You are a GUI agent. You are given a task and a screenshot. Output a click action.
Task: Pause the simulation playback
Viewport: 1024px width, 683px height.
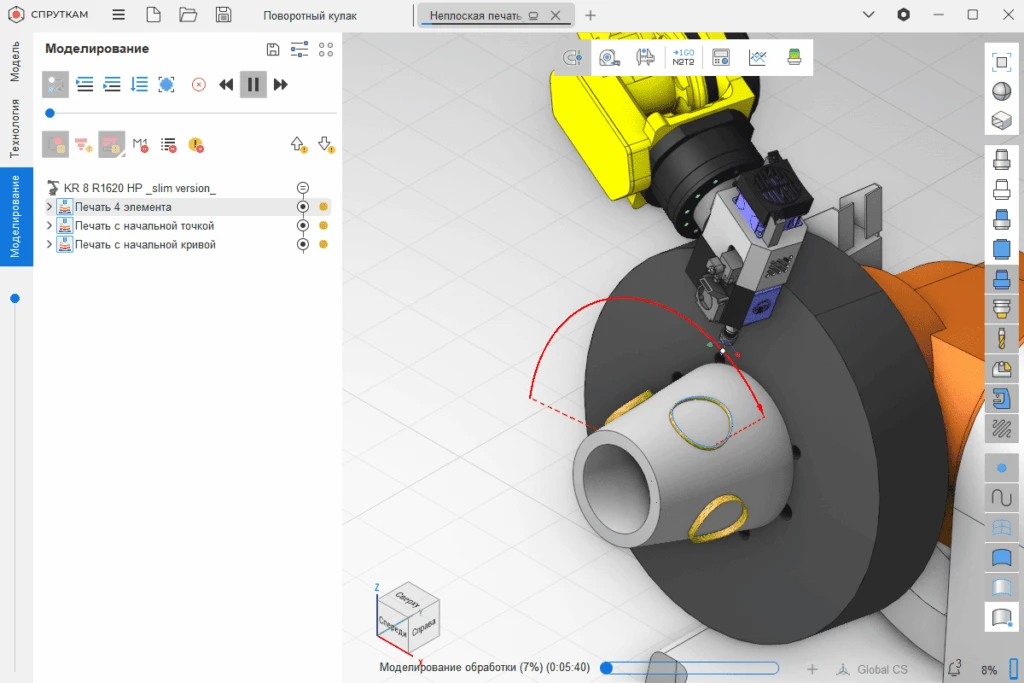click(x=253, y=85)
